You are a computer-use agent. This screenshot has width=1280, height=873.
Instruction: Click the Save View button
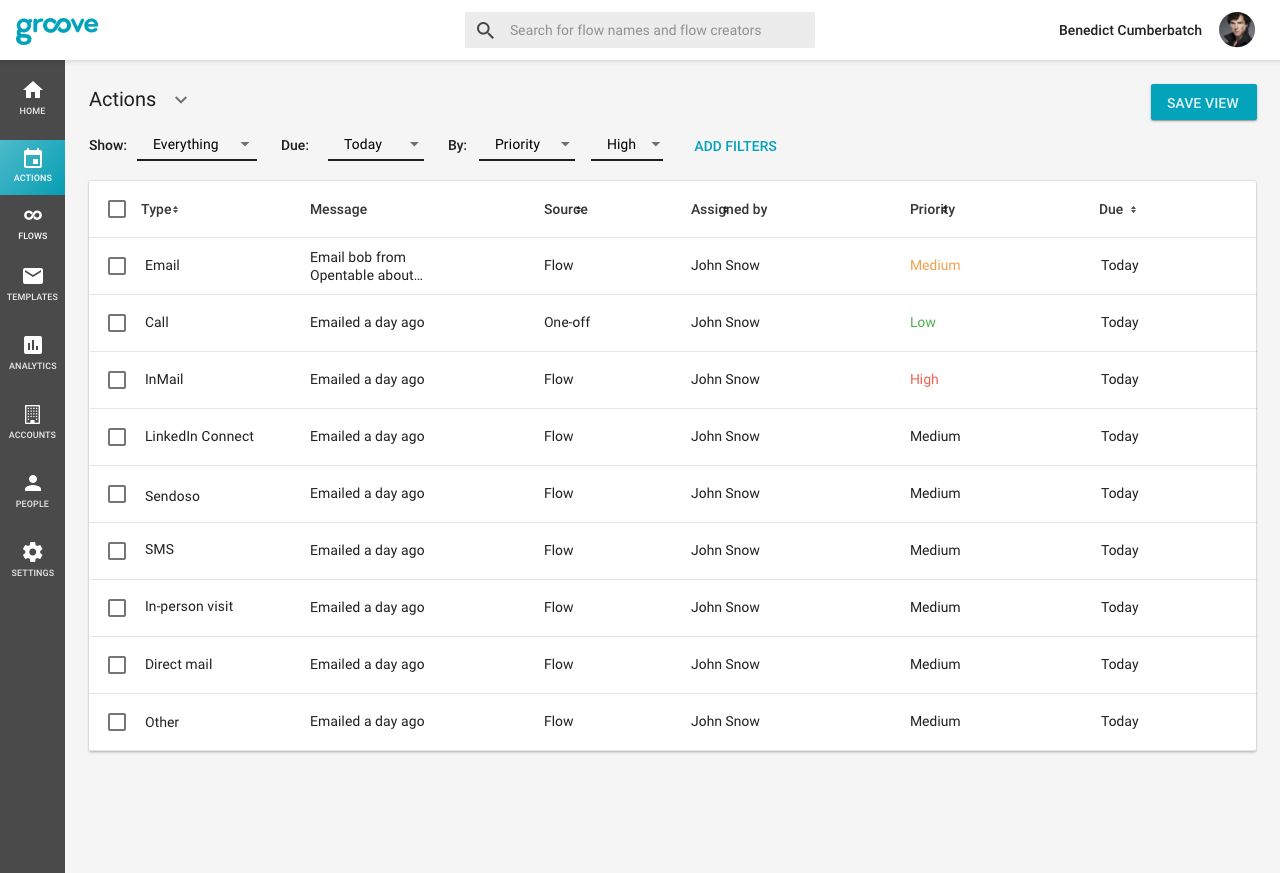(1204, 102)
